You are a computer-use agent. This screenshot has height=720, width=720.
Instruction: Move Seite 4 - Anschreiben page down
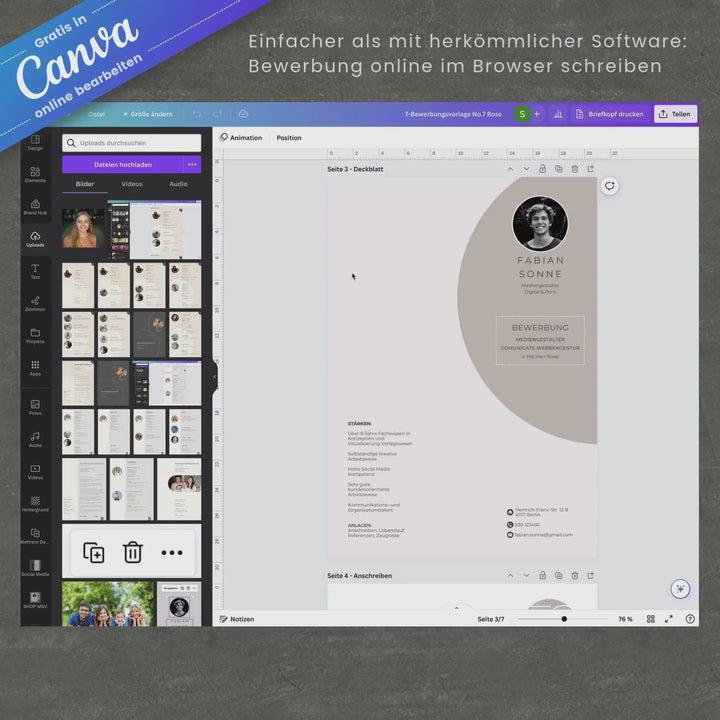(526, 575)
